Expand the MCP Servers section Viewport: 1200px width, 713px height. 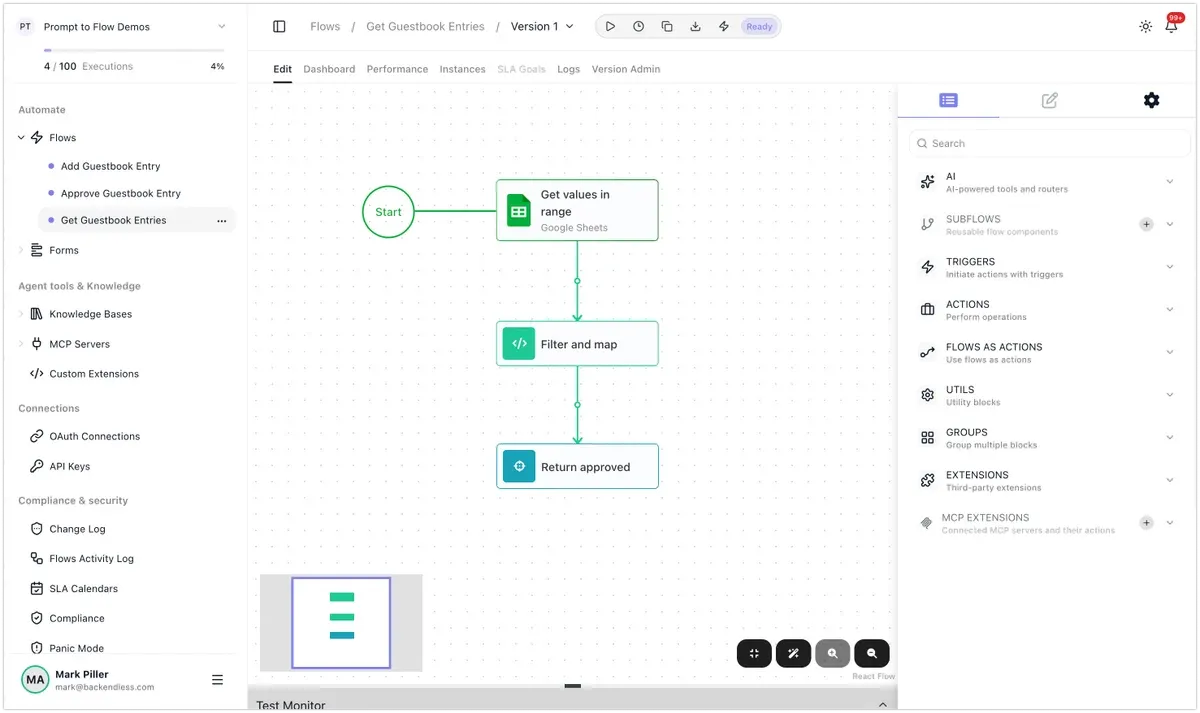point(21,344)
